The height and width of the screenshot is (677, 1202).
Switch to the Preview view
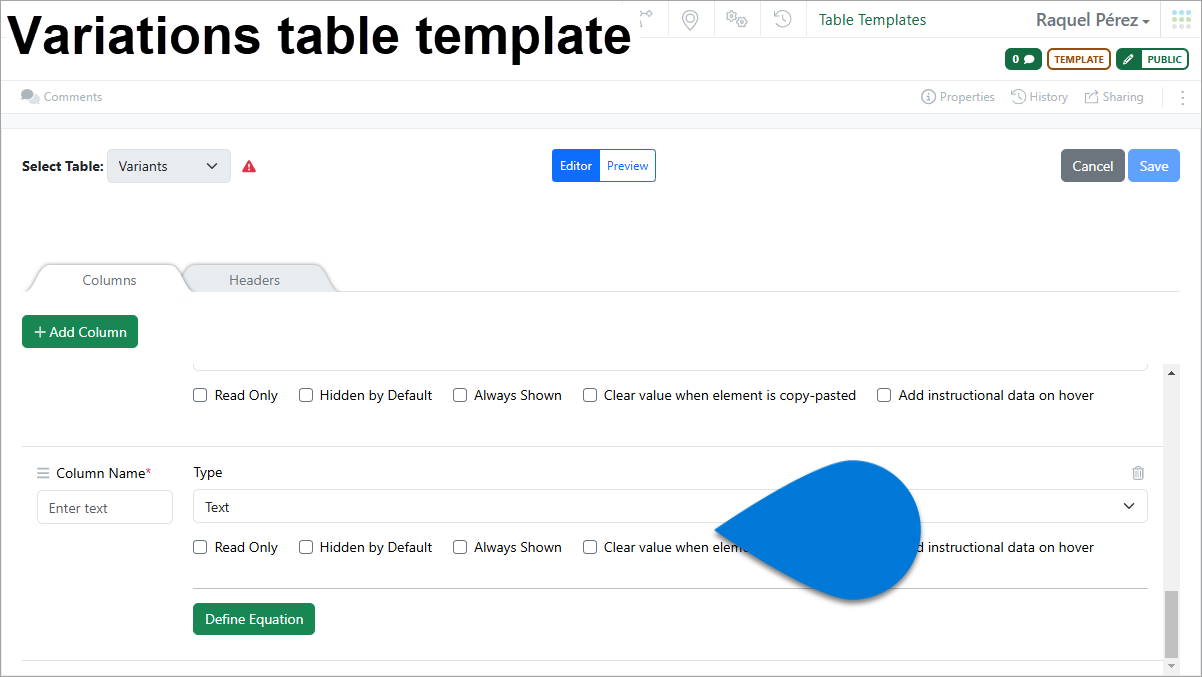627,166
